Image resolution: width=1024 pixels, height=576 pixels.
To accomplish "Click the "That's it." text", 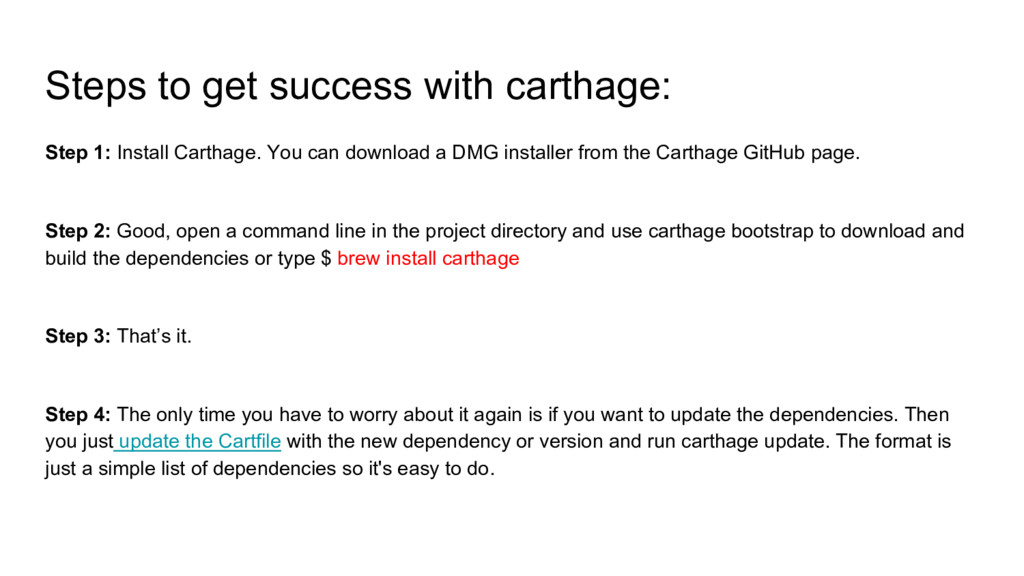I will (x=154, y=336).
